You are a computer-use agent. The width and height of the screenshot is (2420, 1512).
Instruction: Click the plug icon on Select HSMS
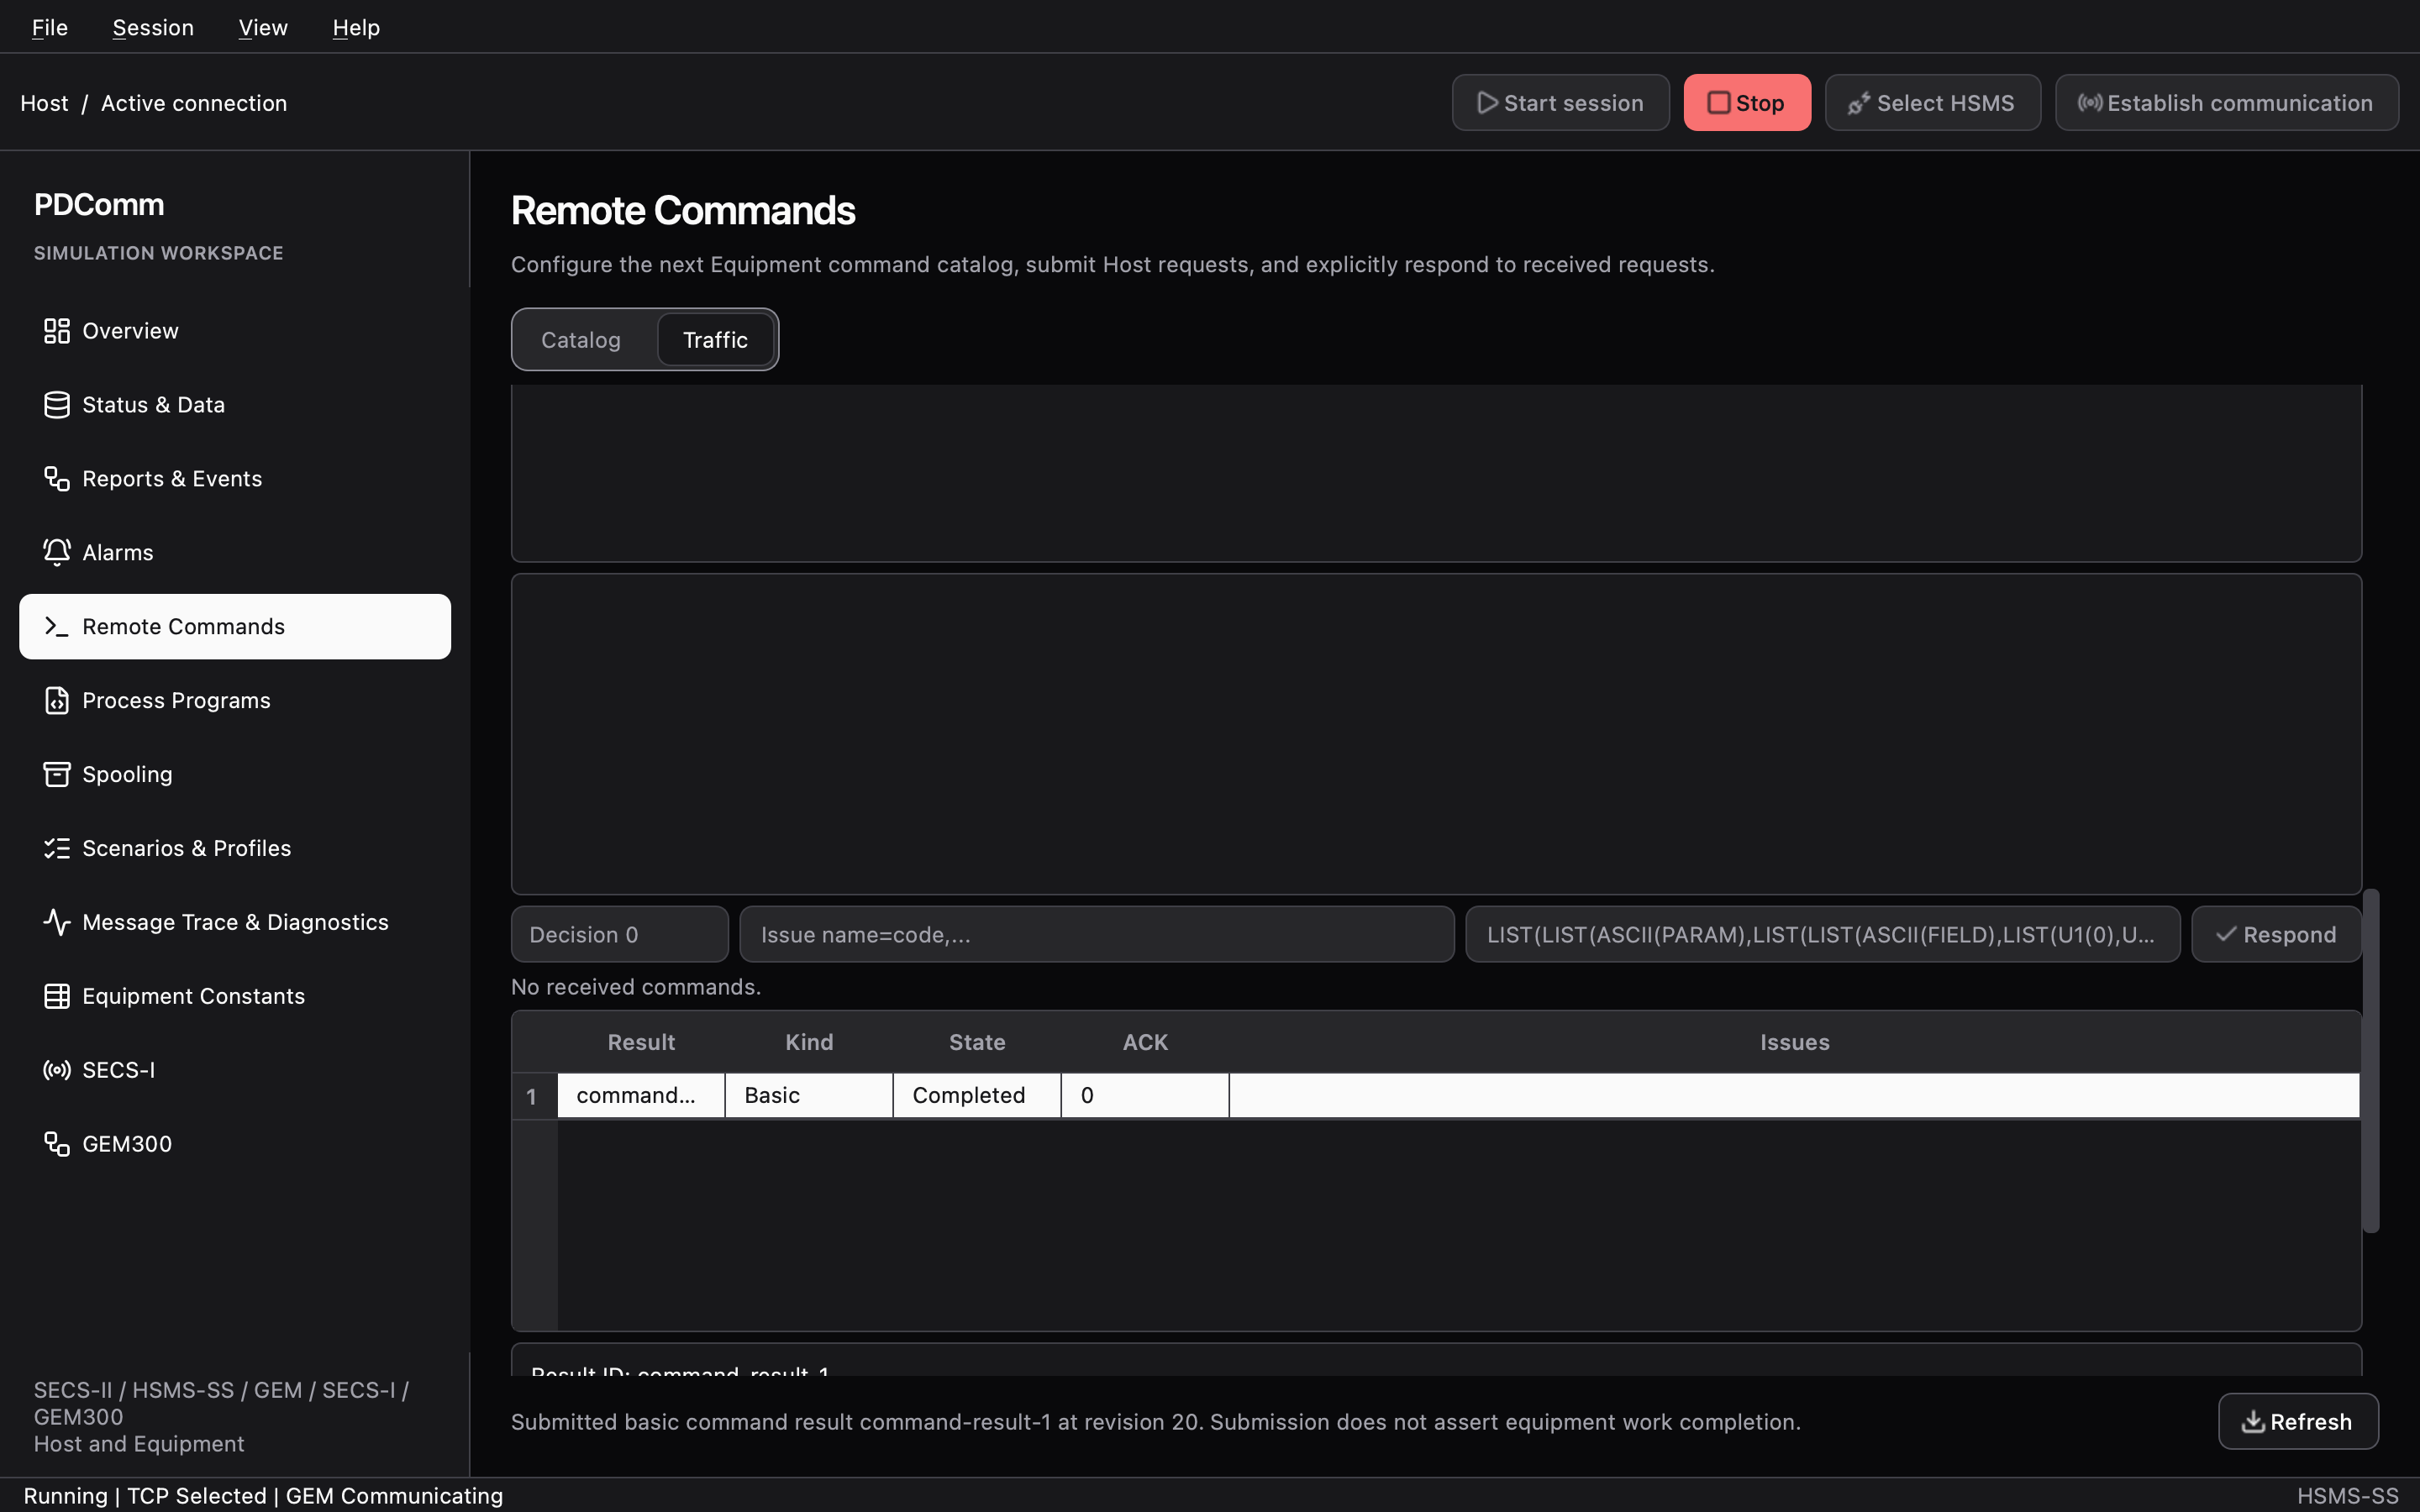(x=1858, y=103)
